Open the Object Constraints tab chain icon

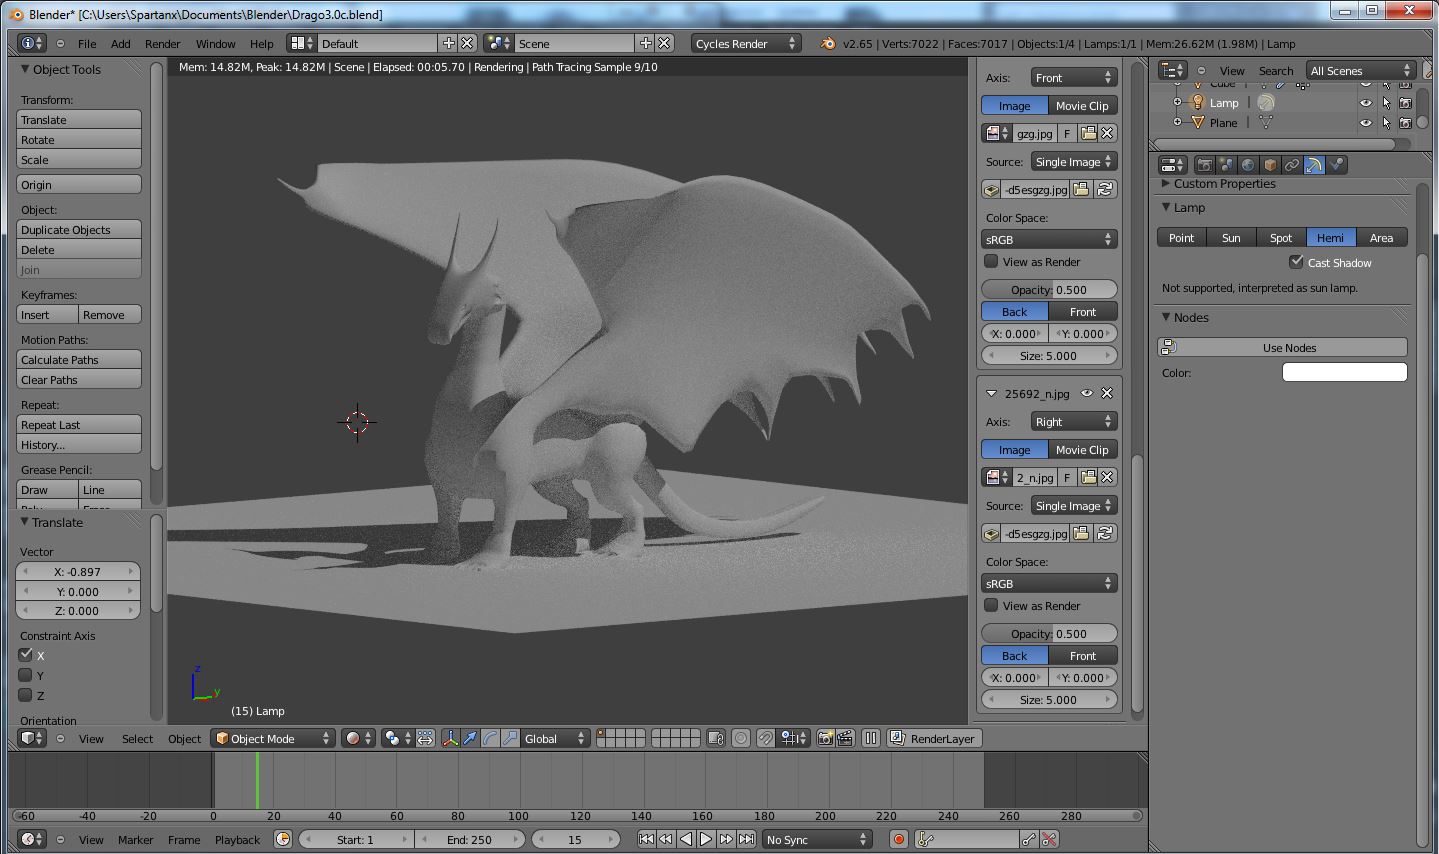[1292, 165]
